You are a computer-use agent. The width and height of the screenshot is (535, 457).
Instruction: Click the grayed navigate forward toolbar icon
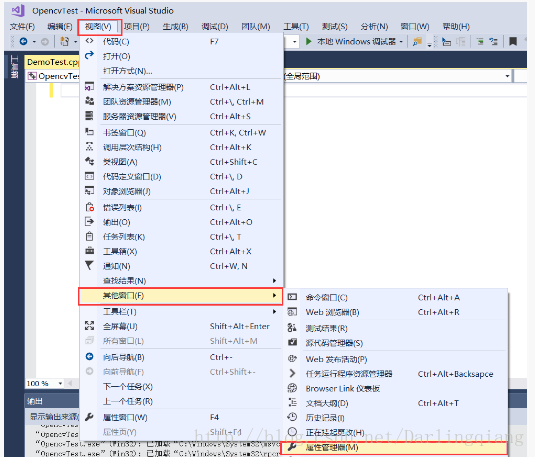coord(44,42)
